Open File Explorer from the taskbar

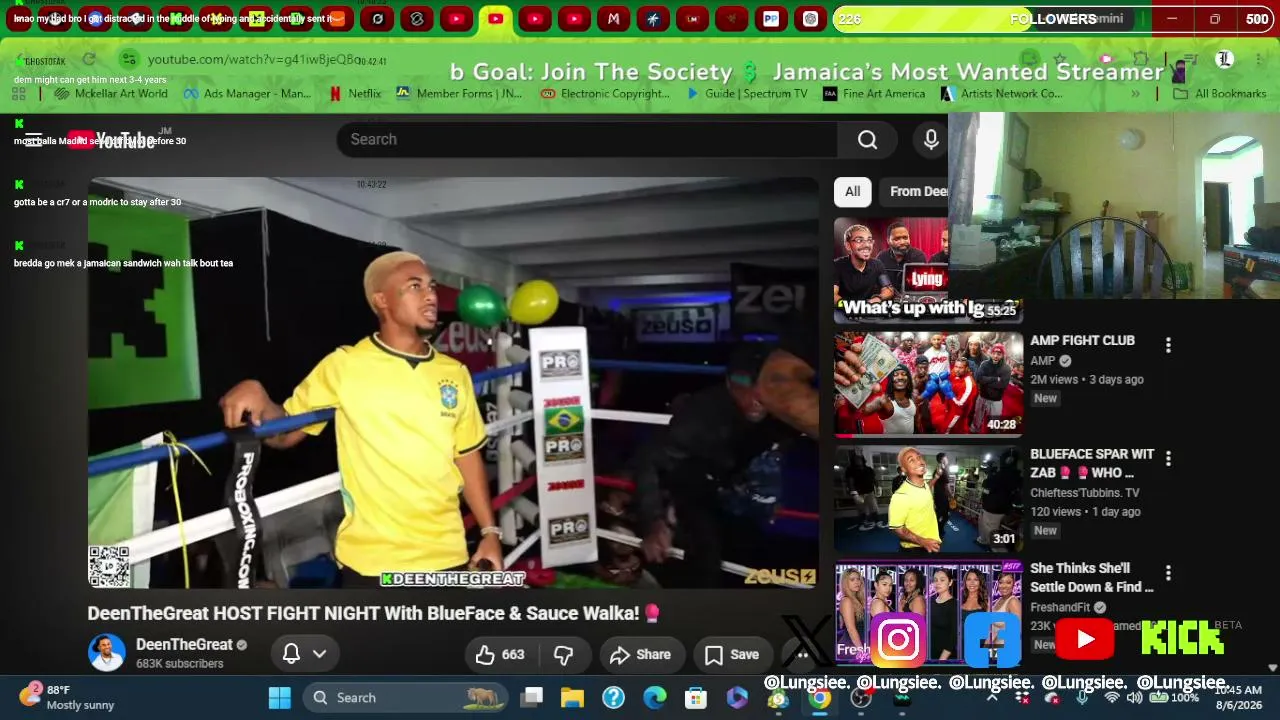point(572,697)
